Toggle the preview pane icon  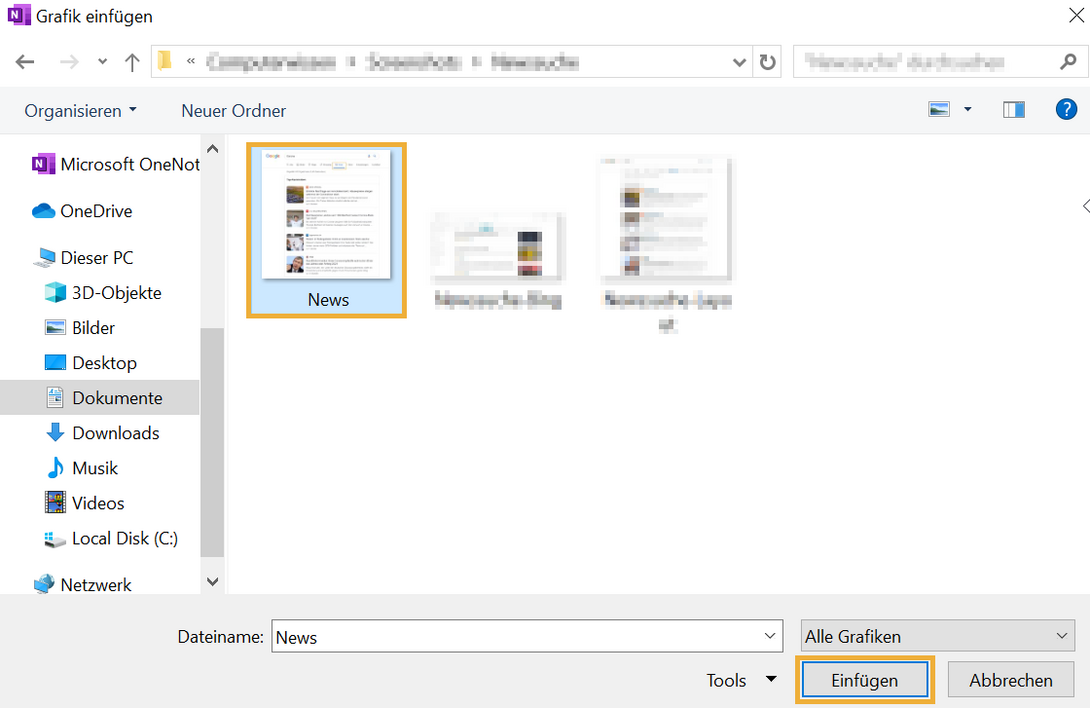1014,109
